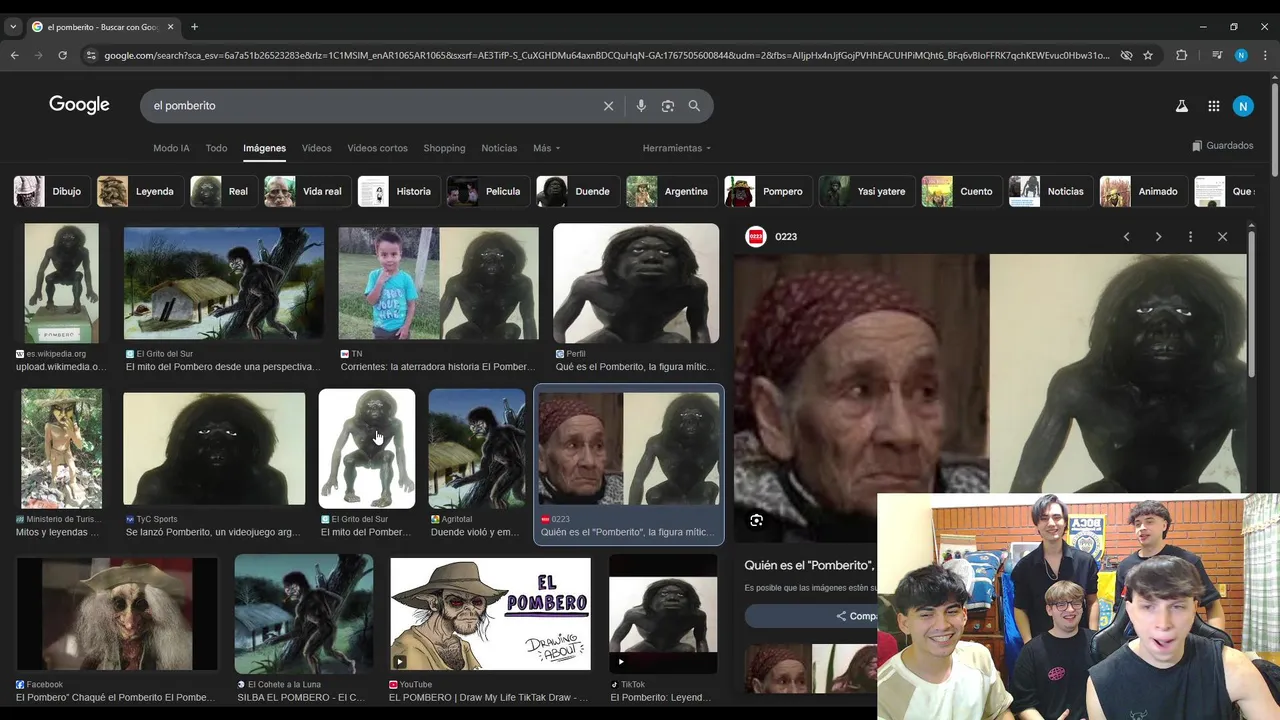Open the es.wikipedia.org Pombero statue thumbnail
1280x720 pixels.
pos(62,283)
